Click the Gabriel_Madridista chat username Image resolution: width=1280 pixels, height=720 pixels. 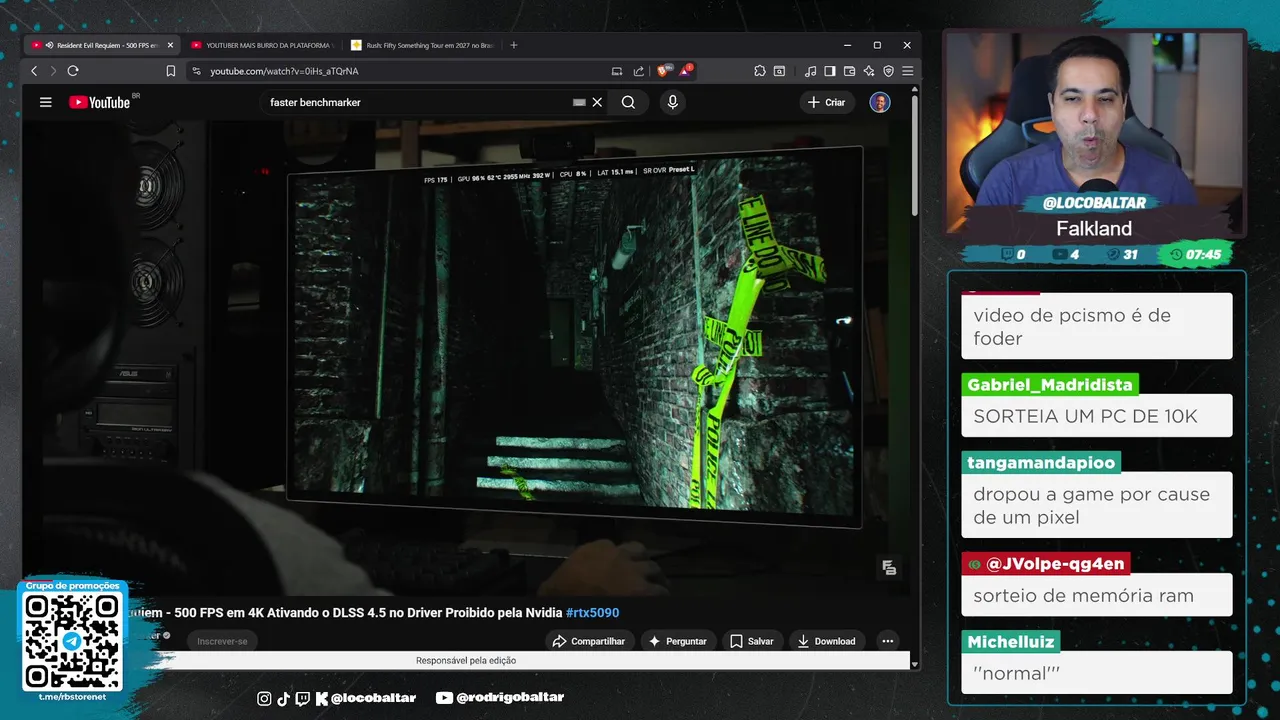pos(1050,385)
